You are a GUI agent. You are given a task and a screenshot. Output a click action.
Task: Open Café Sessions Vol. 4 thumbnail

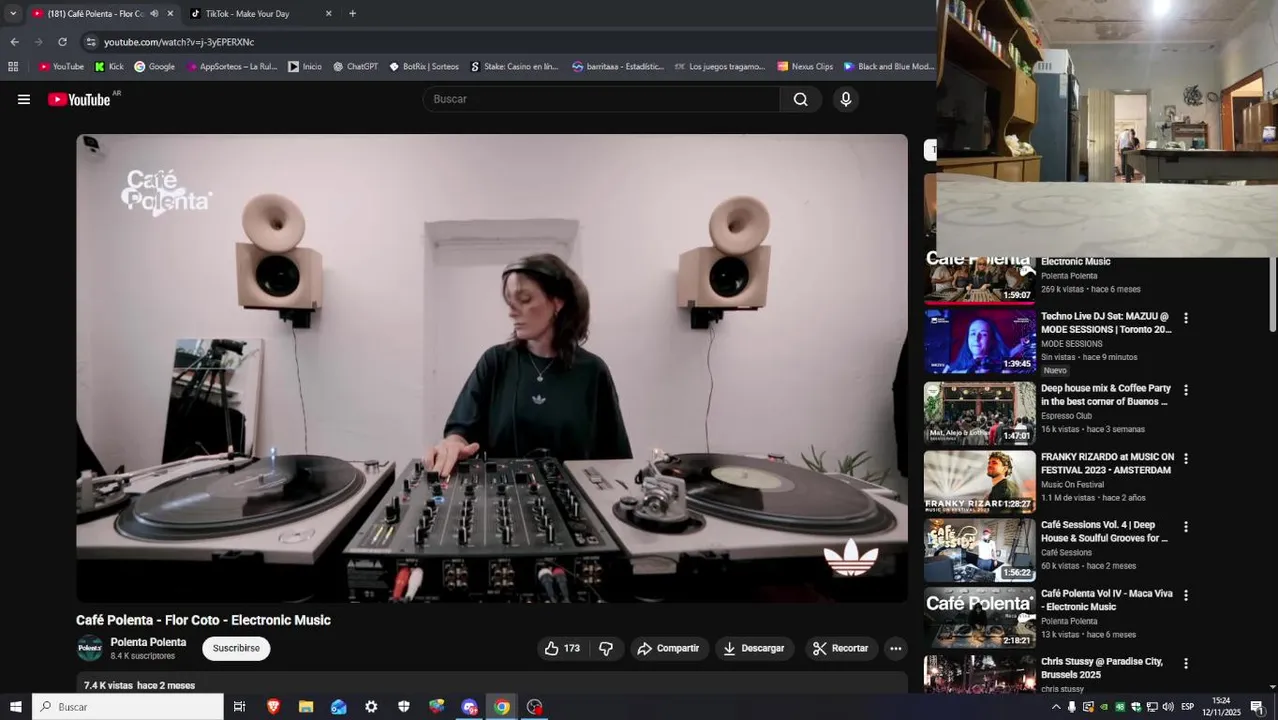point(980,550)
